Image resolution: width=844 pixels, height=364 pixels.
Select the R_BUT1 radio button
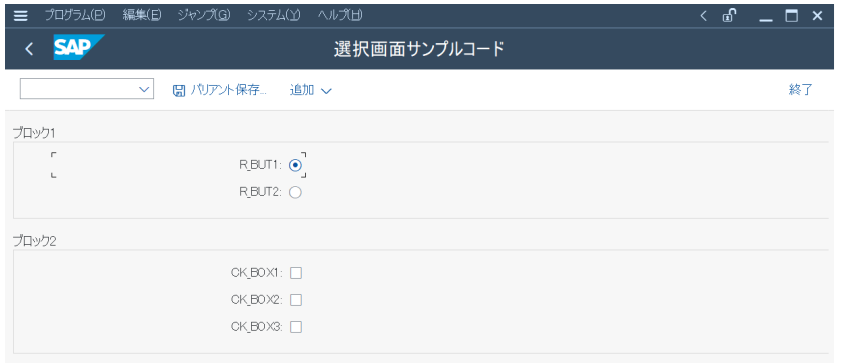pos(295,165)
